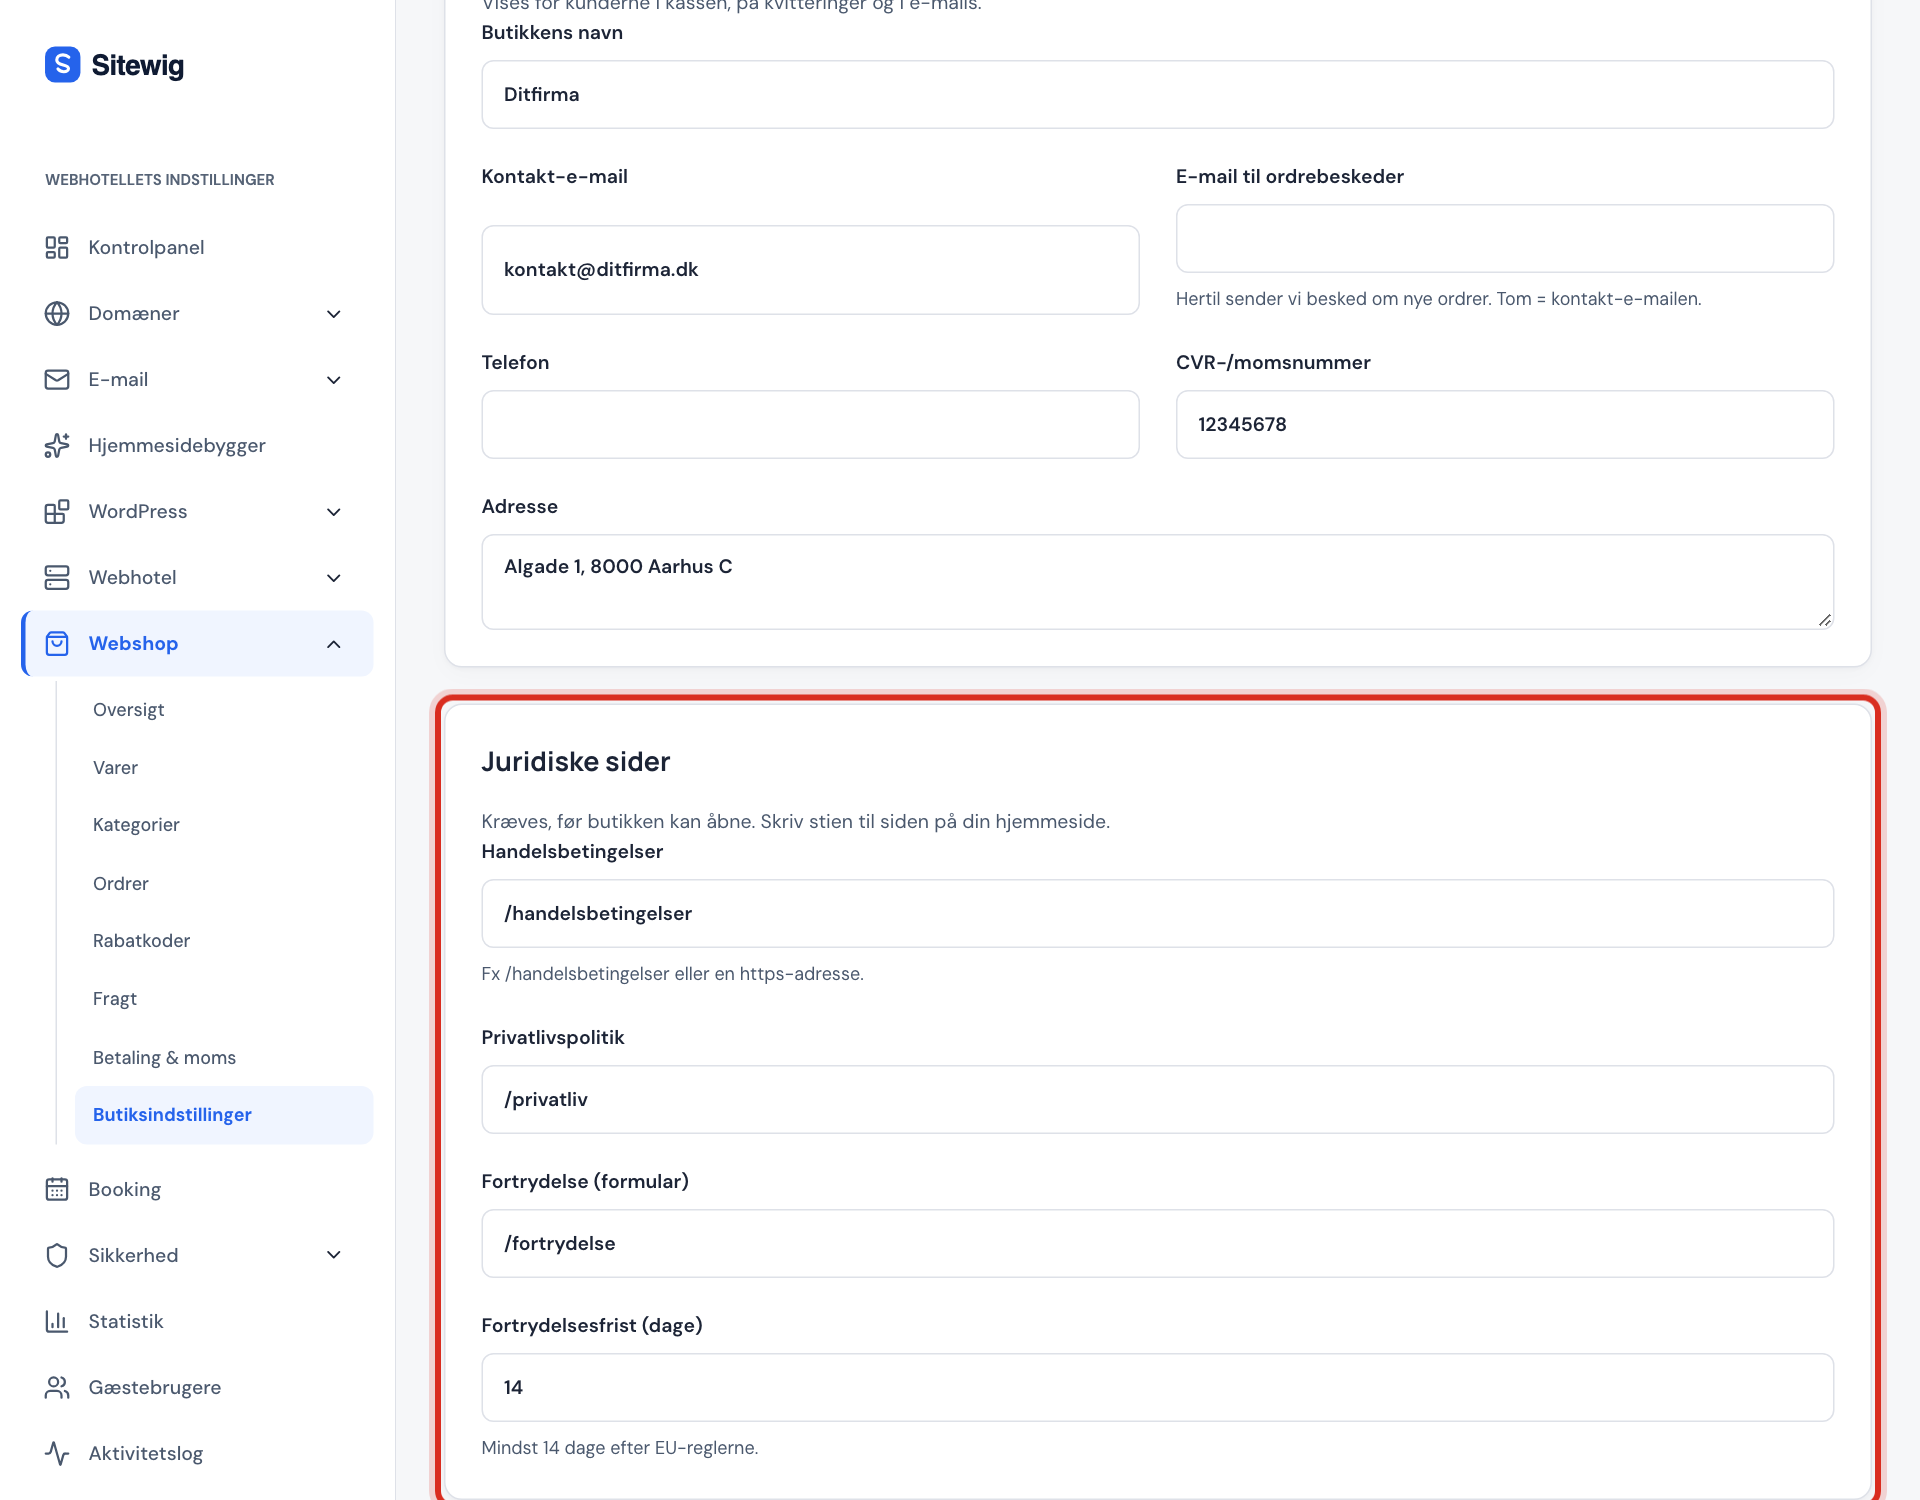1920x1500 pixels.
Task: Click the Booking calendar icon
Action: [57, 1189]
